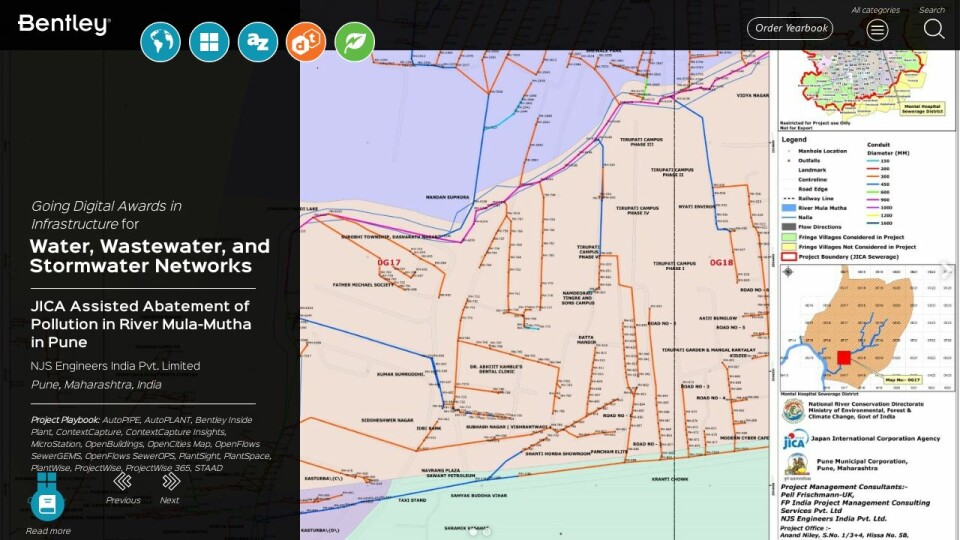Go to the Next project chevrons
Screen dimensions: 960x540
coord(171,481)
